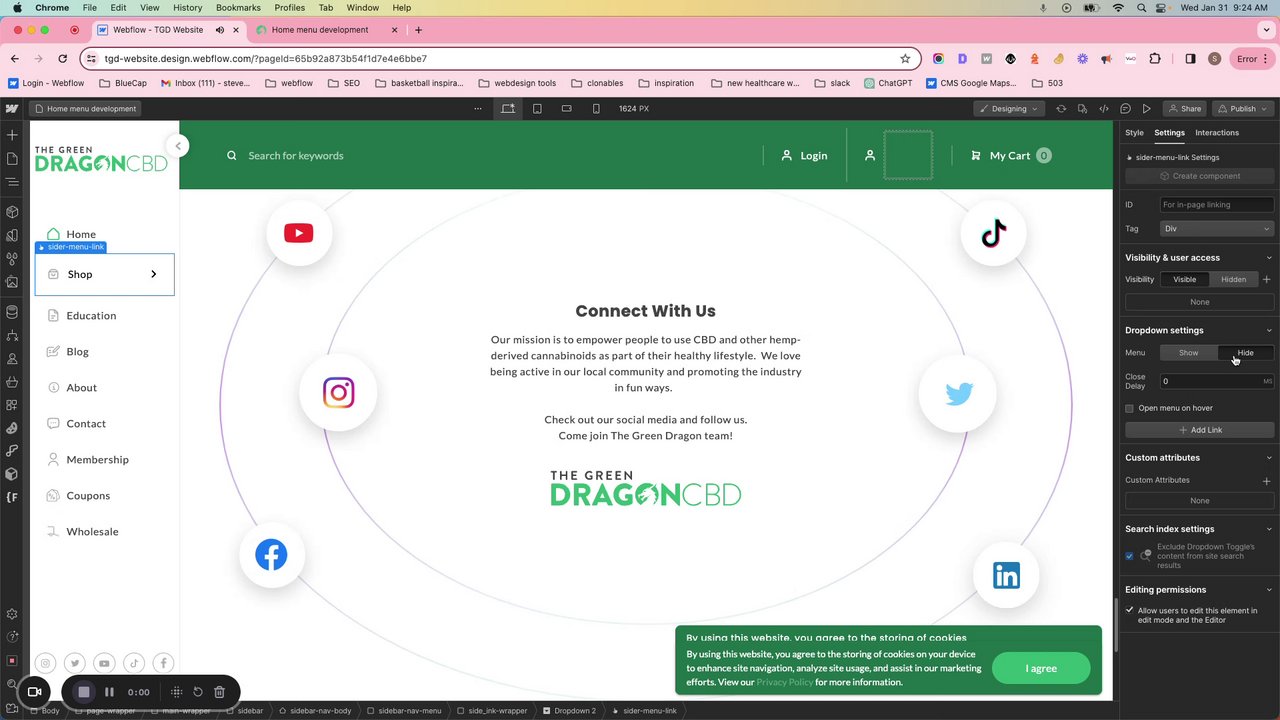Open the Tag Div dropdown
This screenshot has height=720, width=1280.
pyautogui.click(x=1216, y=228)
